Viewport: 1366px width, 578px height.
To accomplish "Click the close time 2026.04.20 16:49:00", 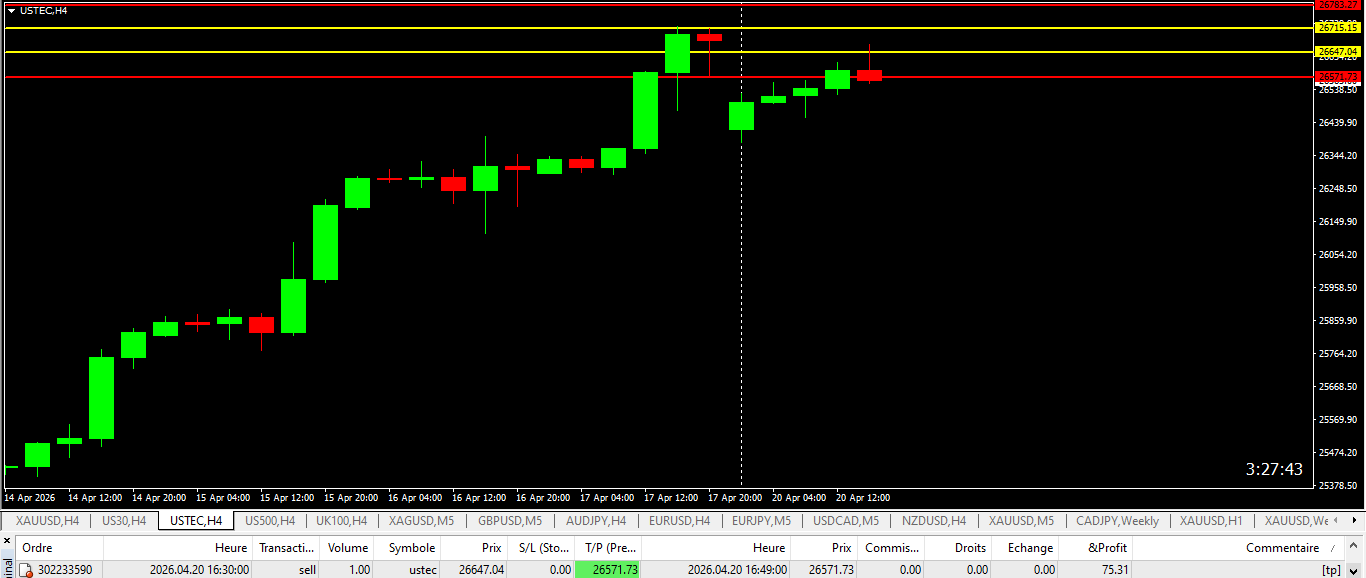I will pyautogui.click(x=737, y=570).
